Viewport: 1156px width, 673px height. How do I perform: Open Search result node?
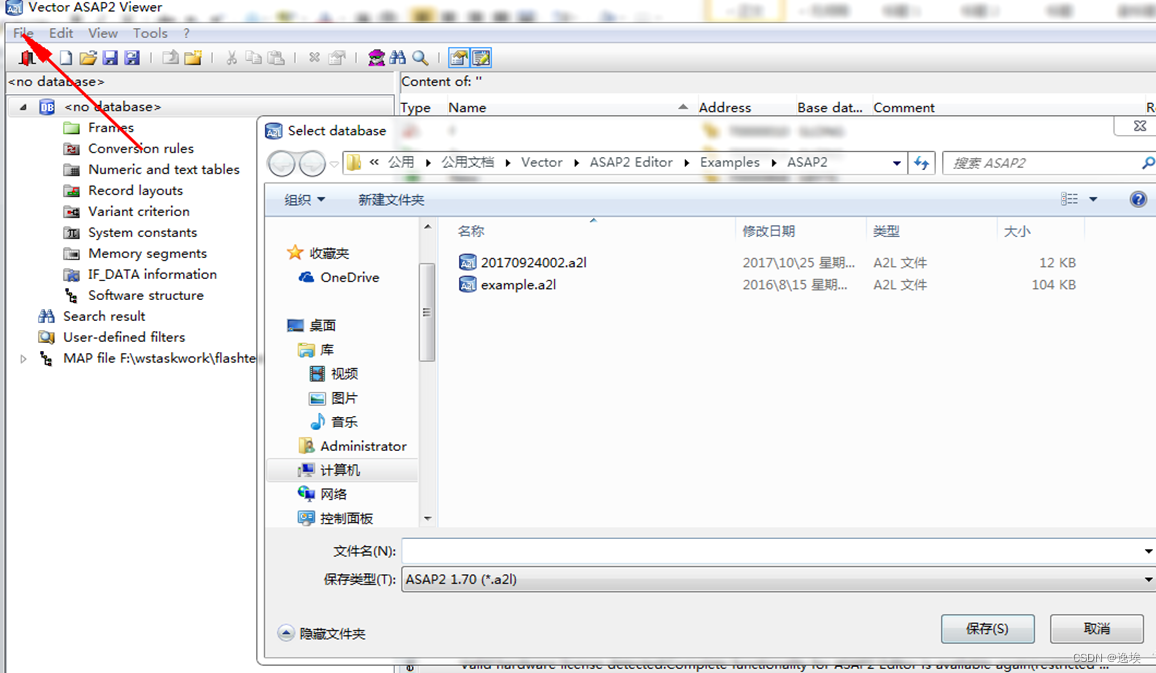coord(104,316)
